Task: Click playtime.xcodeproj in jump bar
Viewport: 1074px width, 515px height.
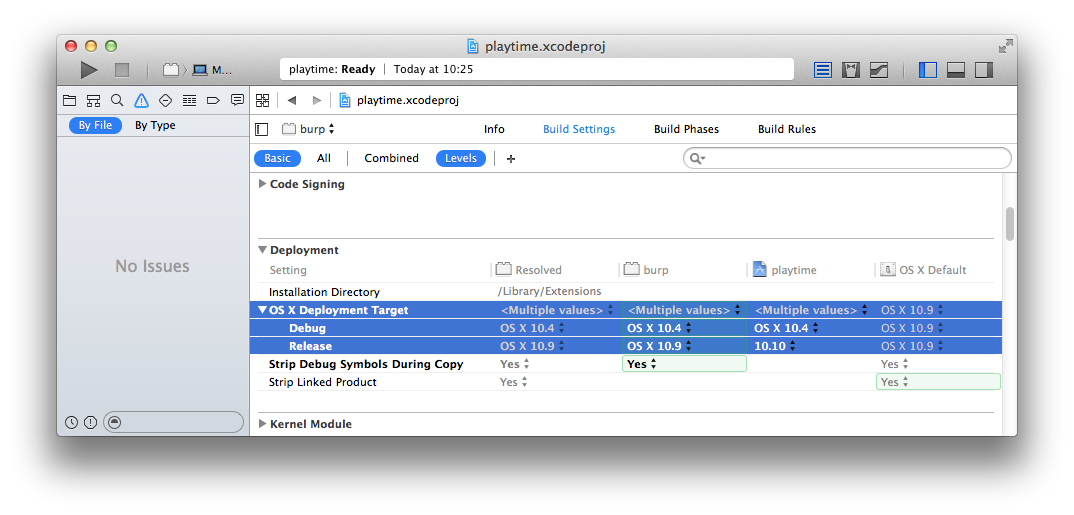Action: coord(399,101)
